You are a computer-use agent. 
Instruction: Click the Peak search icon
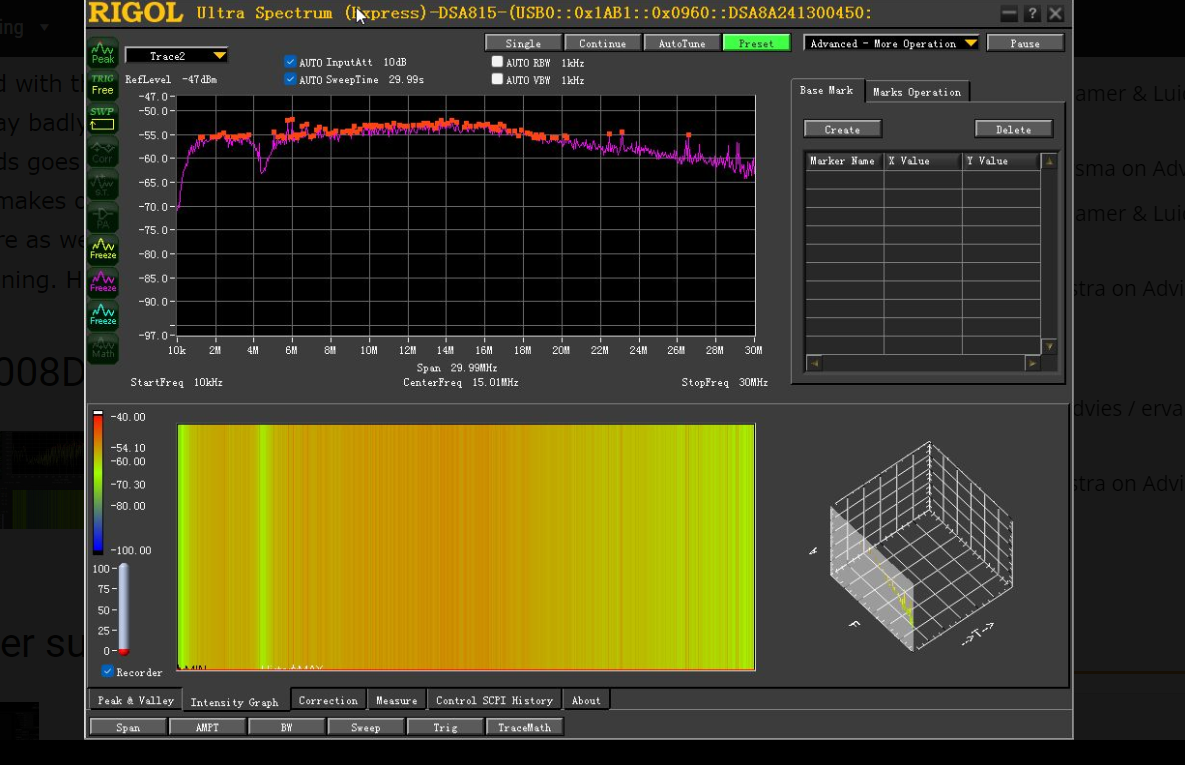click(x=103, y=53)
